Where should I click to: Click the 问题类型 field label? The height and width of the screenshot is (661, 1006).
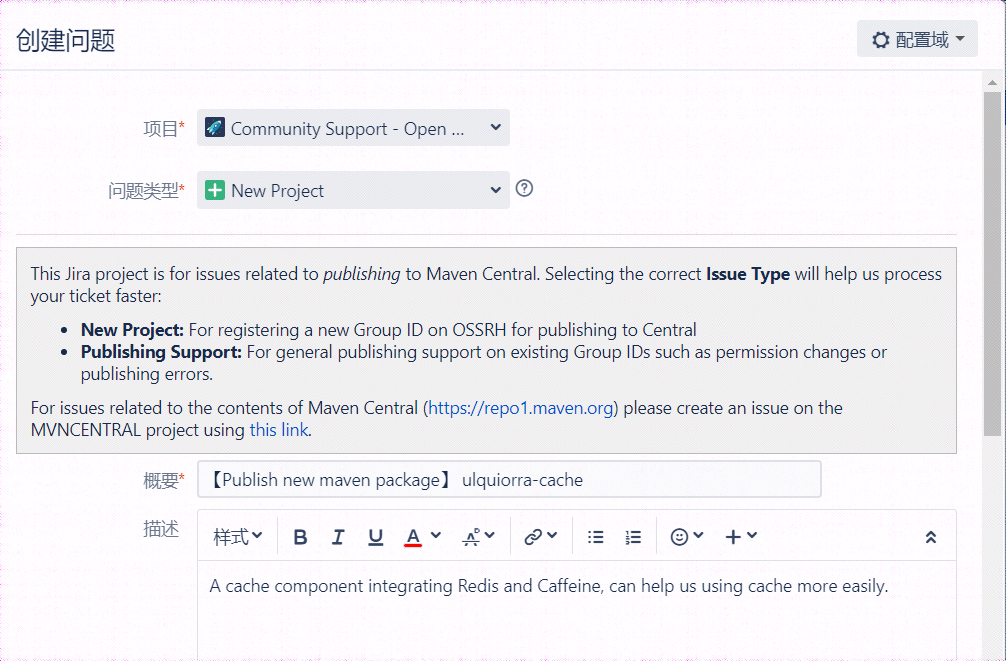point(146,191)
